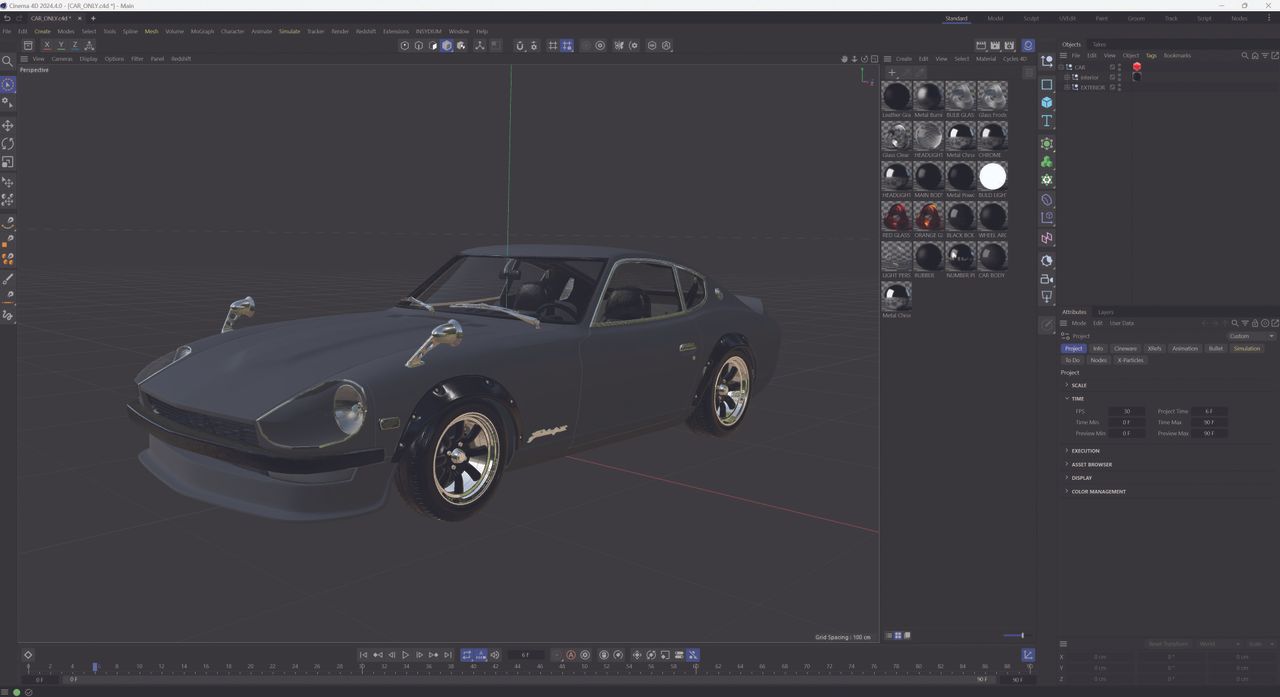1280x697 pixels.
Task: Open the To Do project tab
Action: pyautogui.click(x=1072, y=360)
